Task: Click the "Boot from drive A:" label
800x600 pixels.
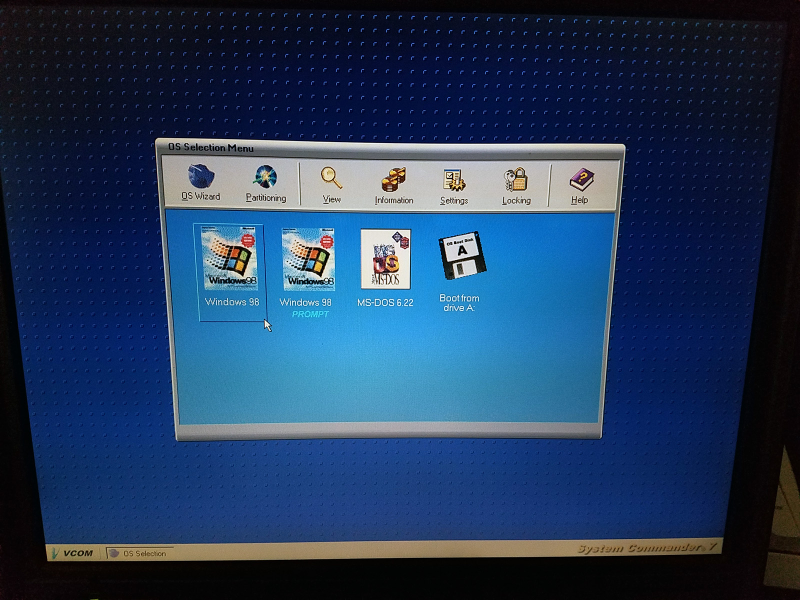Action: pos(459,303)
